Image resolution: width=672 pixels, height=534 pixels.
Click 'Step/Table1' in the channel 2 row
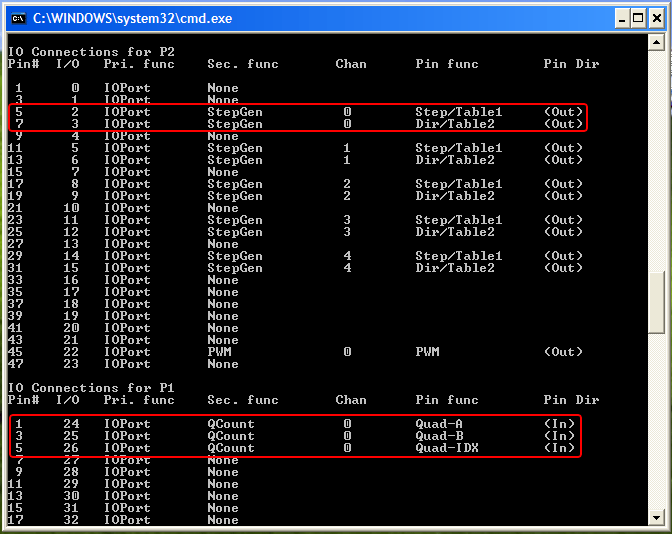459,184
